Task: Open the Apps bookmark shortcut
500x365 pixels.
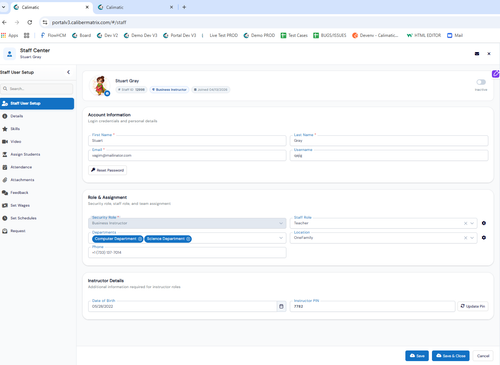Action: coord(10,35)
